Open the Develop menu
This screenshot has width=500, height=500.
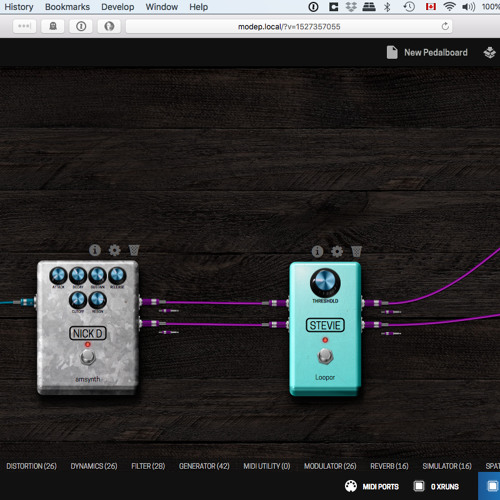pyautogui.click(x=118, y=7)
